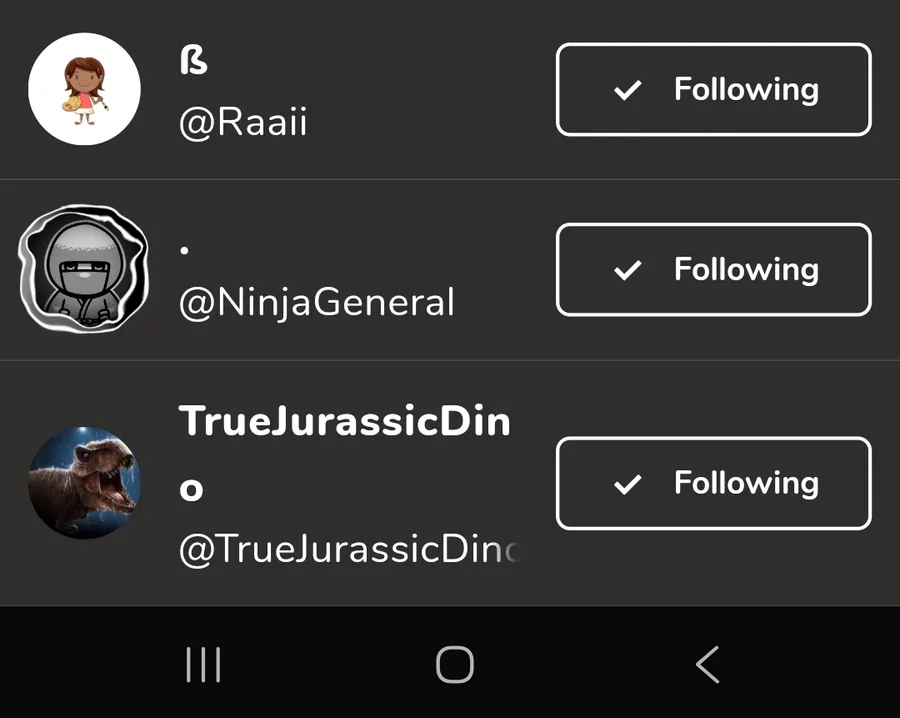Open Raaii's profile picture with painter girl
Screen dimensions: 900x718
click(x=85, y=89)
